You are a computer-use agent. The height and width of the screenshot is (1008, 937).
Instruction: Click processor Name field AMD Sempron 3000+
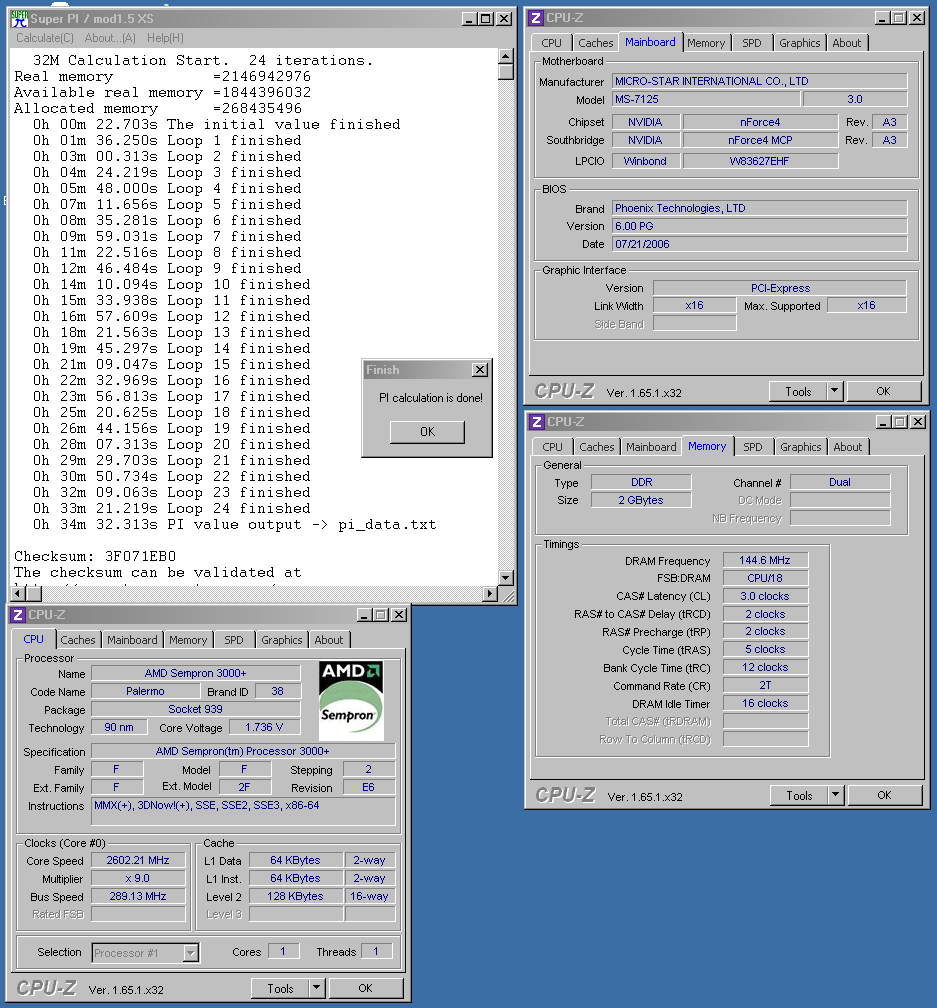coord(195,673)
